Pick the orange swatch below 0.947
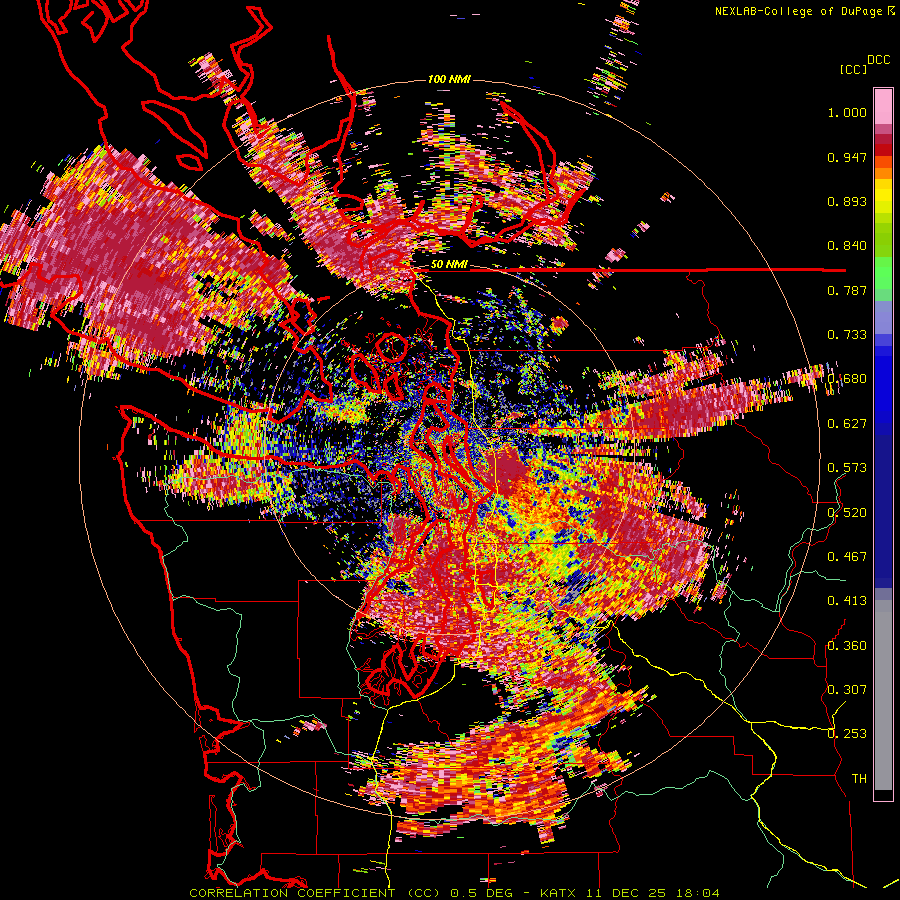This screenshot has width=900, height=900. click(x=883, y=173)
